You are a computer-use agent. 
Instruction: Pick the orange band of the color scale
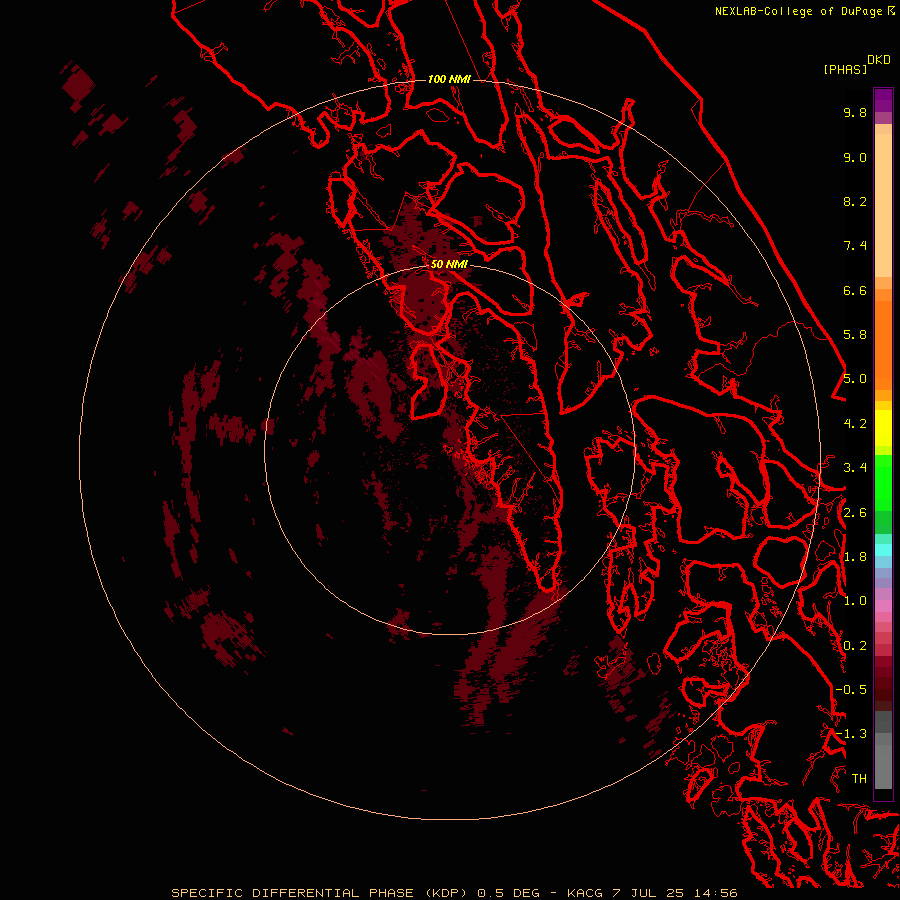point(883,345)
